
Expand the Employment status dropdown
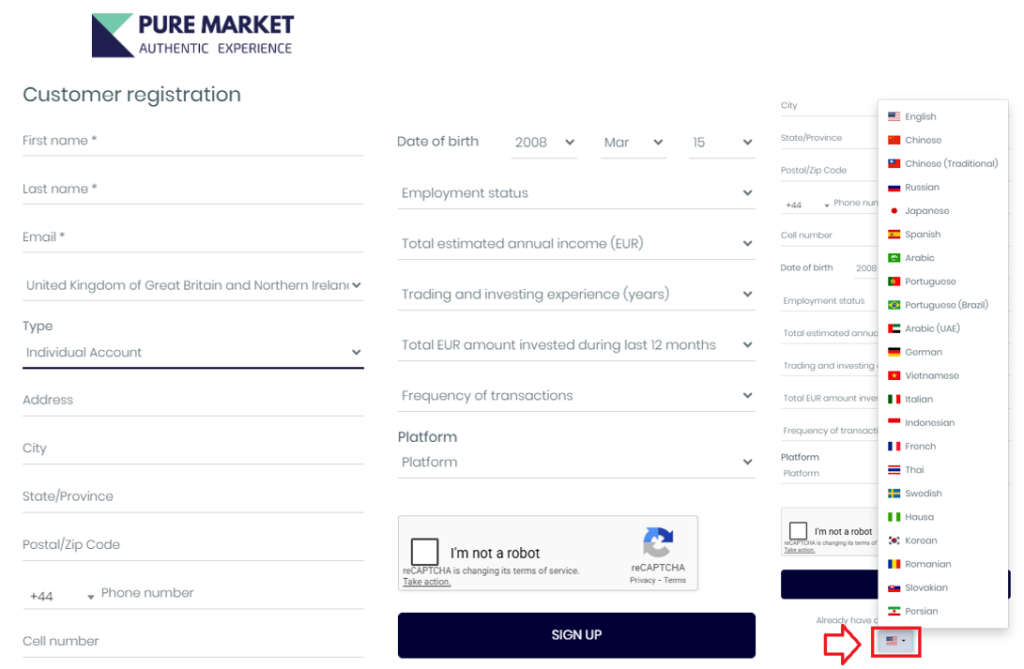pos(575,193)
